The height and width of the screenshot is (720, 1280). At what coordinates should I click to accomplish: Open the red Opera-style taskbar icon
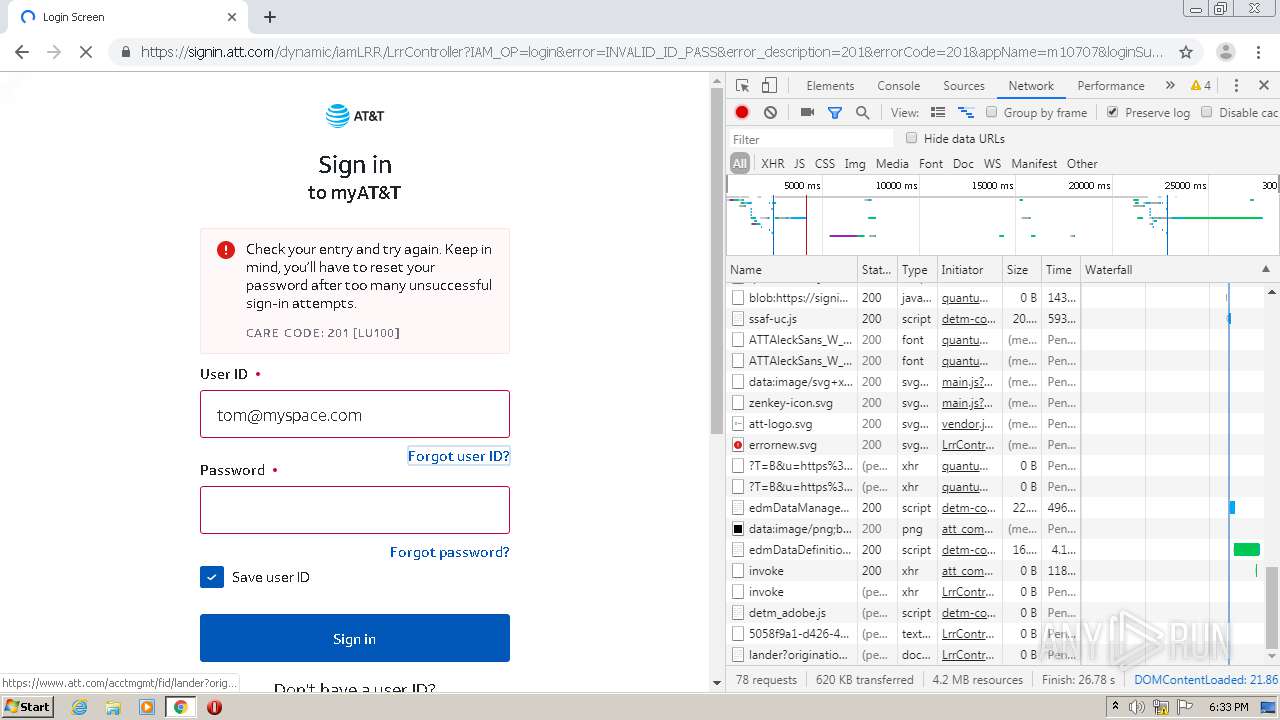pos(214,707)
